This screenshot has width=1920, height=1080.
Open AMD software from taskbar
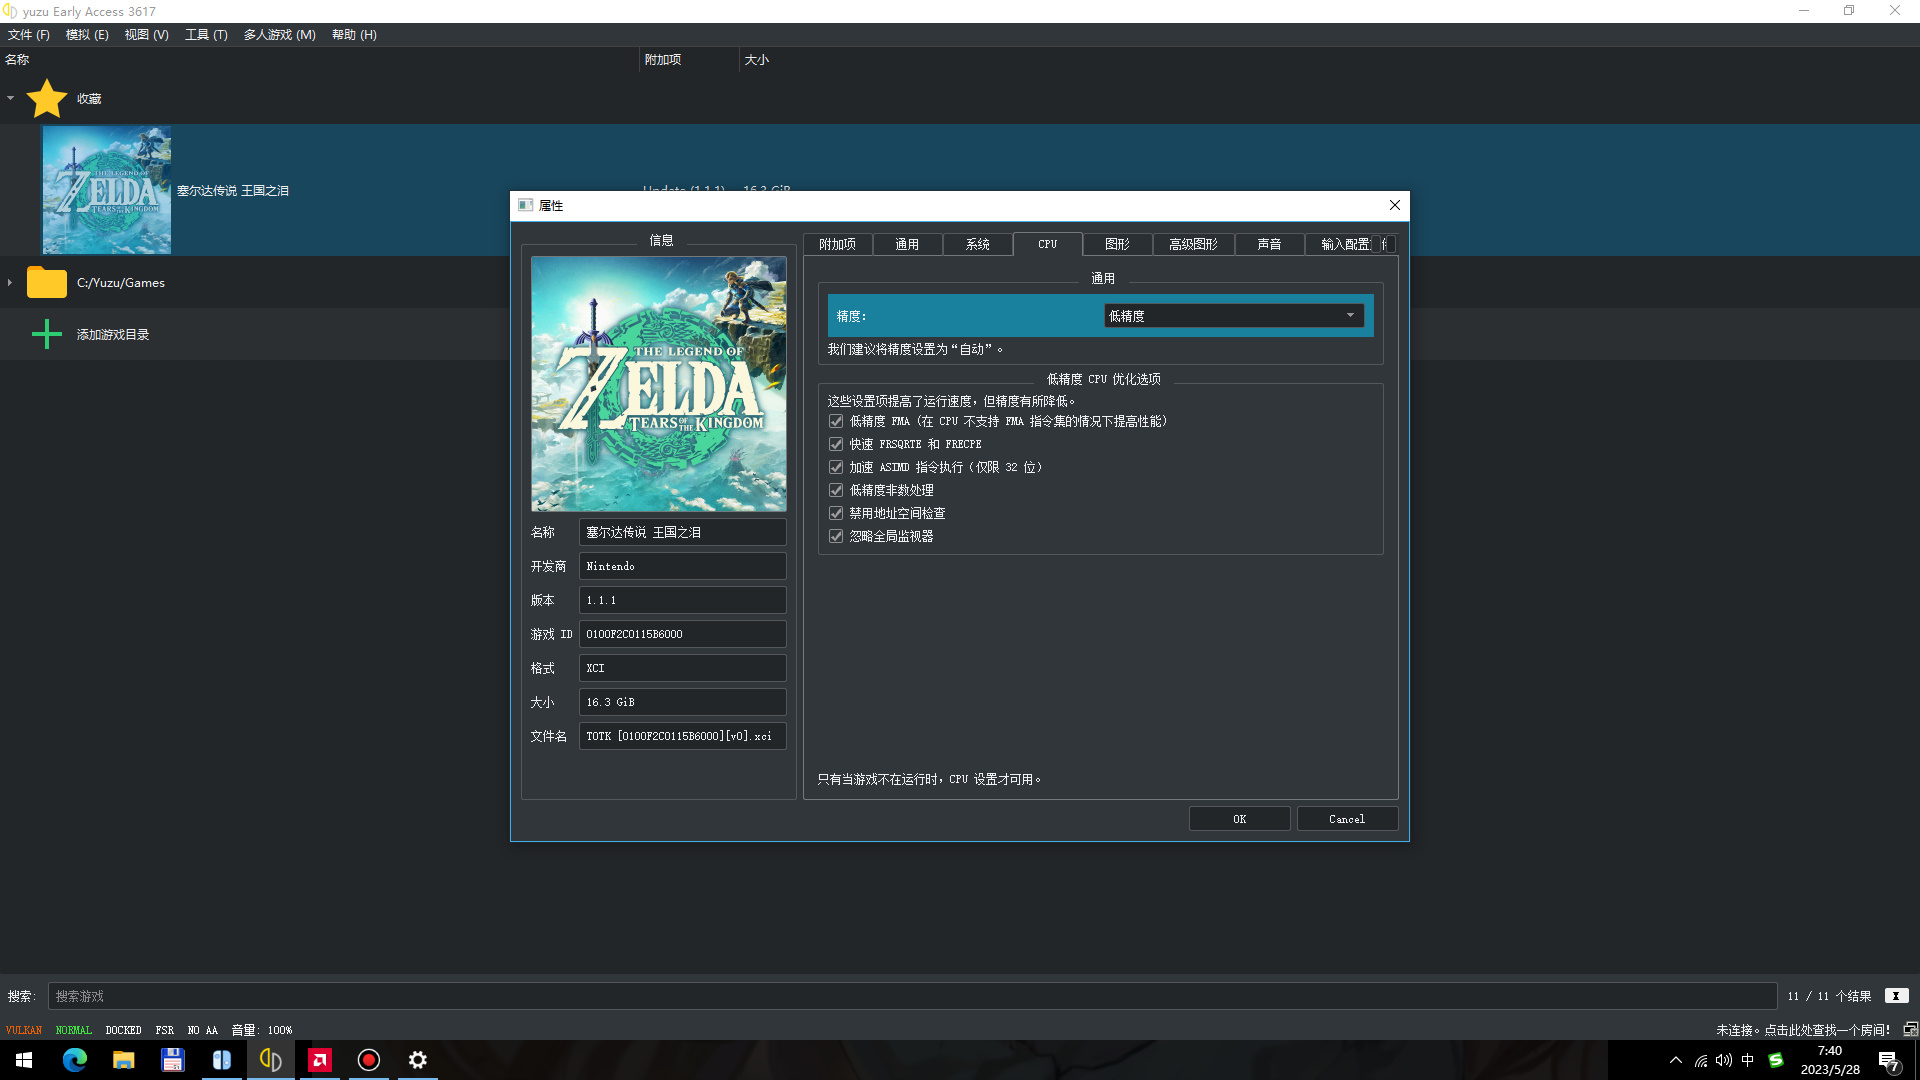click(x=319, y=1060)
